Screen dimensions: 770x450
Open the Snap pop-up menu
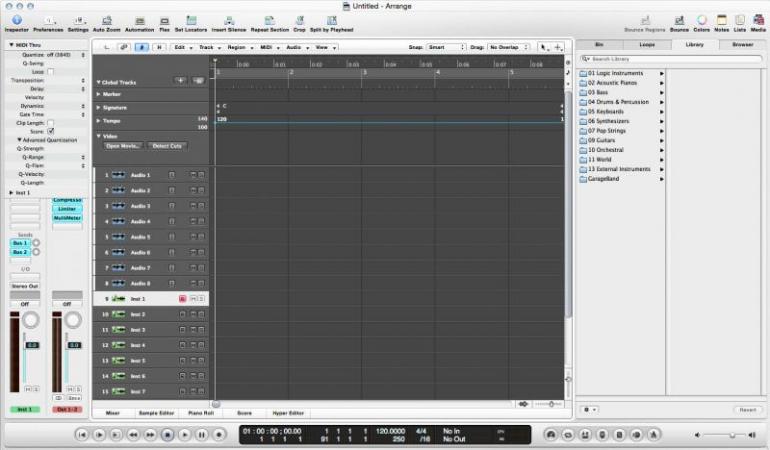[x=446, y=47]
